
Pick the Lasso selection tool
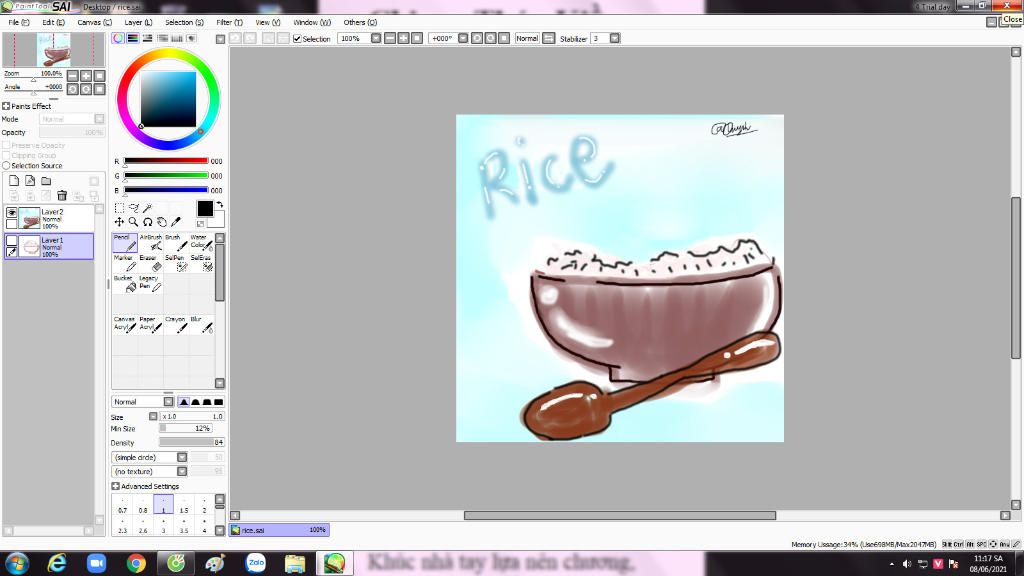[x=133, y=208]
